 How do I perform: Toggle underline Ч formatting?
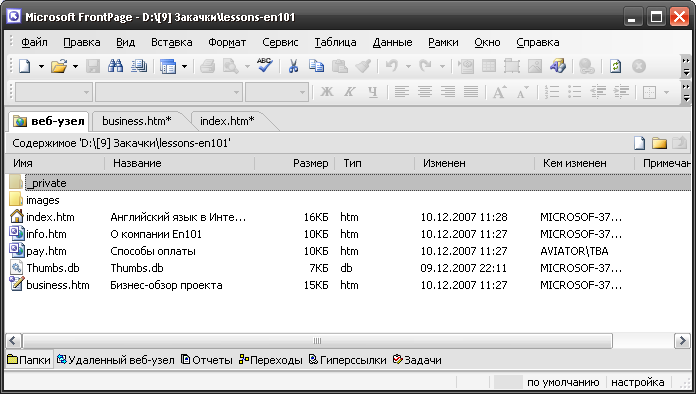373,92
